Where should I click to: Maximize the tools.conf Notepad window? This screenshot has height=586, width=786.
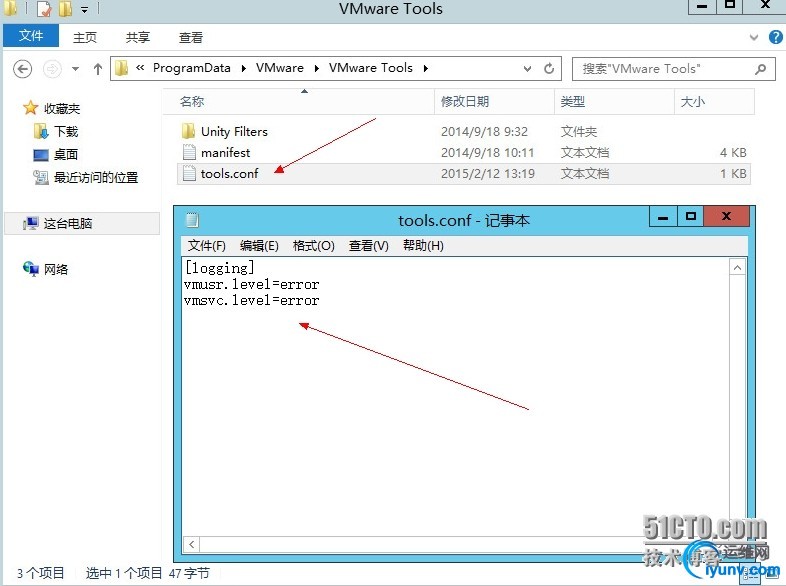(691, 217)
